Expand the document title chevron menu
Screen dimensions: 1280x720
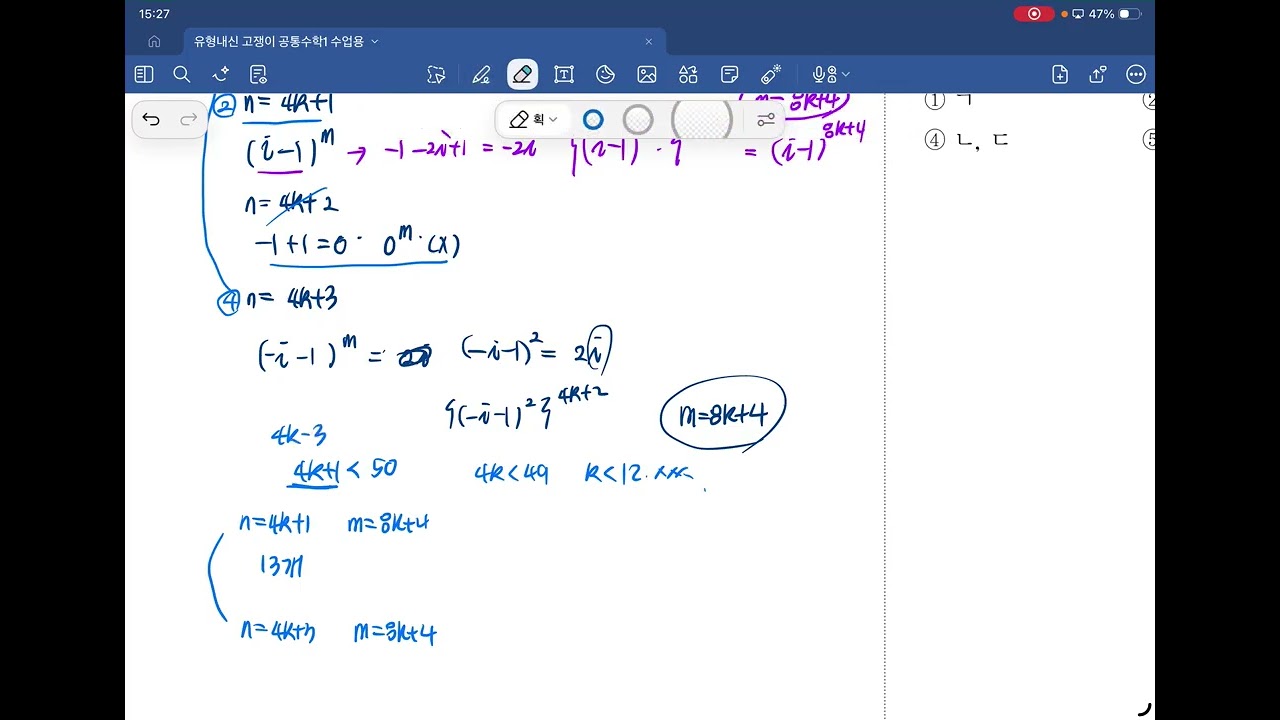click(x=375, y=41)
